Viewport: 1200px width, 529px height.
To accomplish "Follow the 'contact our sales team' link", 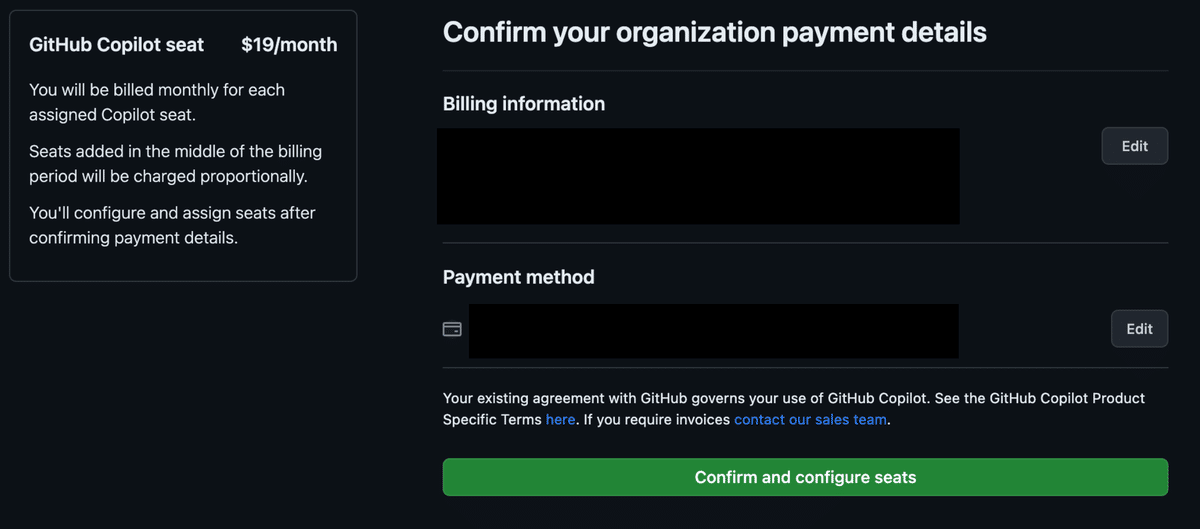I will tap(810, 420).
